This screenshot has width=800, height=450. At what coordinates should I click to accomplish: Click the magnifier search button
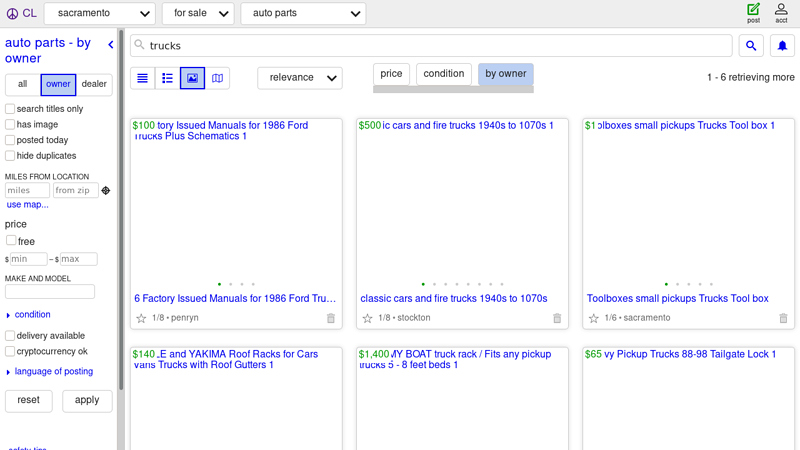(751, 46)
